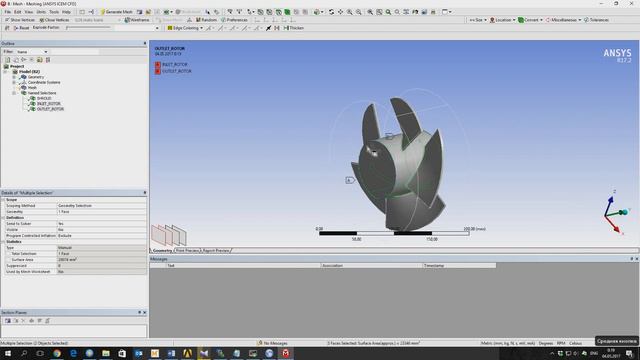The height and width of the screenshot is (360, 640).
Task: Select the Box Zoom tool
Action: pos(359,12)
